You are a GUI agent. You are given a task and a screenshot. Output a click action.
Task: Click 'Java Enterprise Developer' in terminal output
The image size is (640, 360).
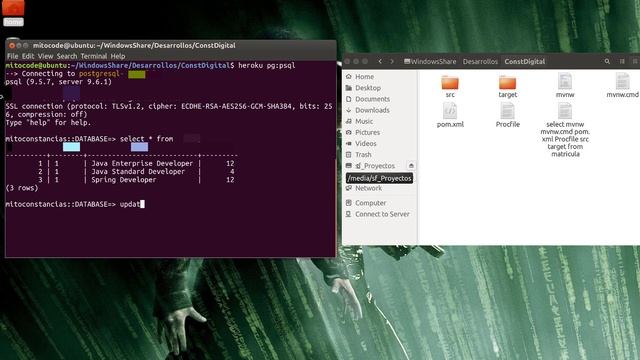[142, 163]
